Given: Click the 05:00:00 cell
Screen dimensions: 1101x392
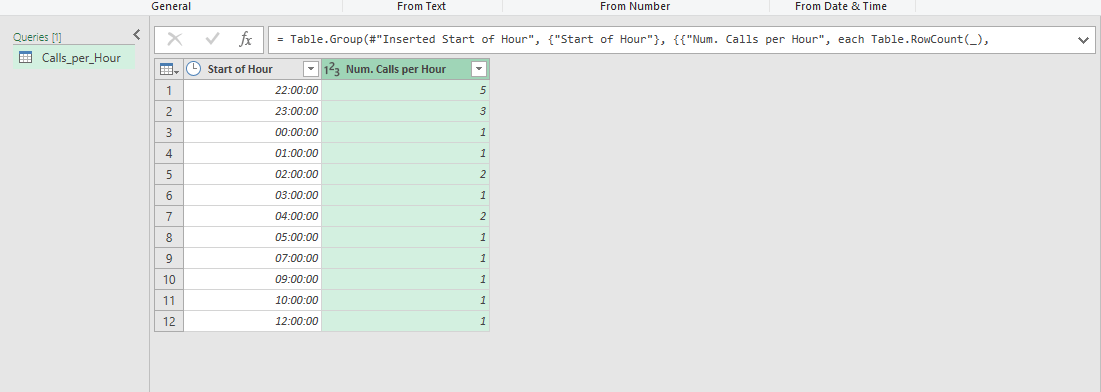Looking at the screenshot, I should (252, 237).
